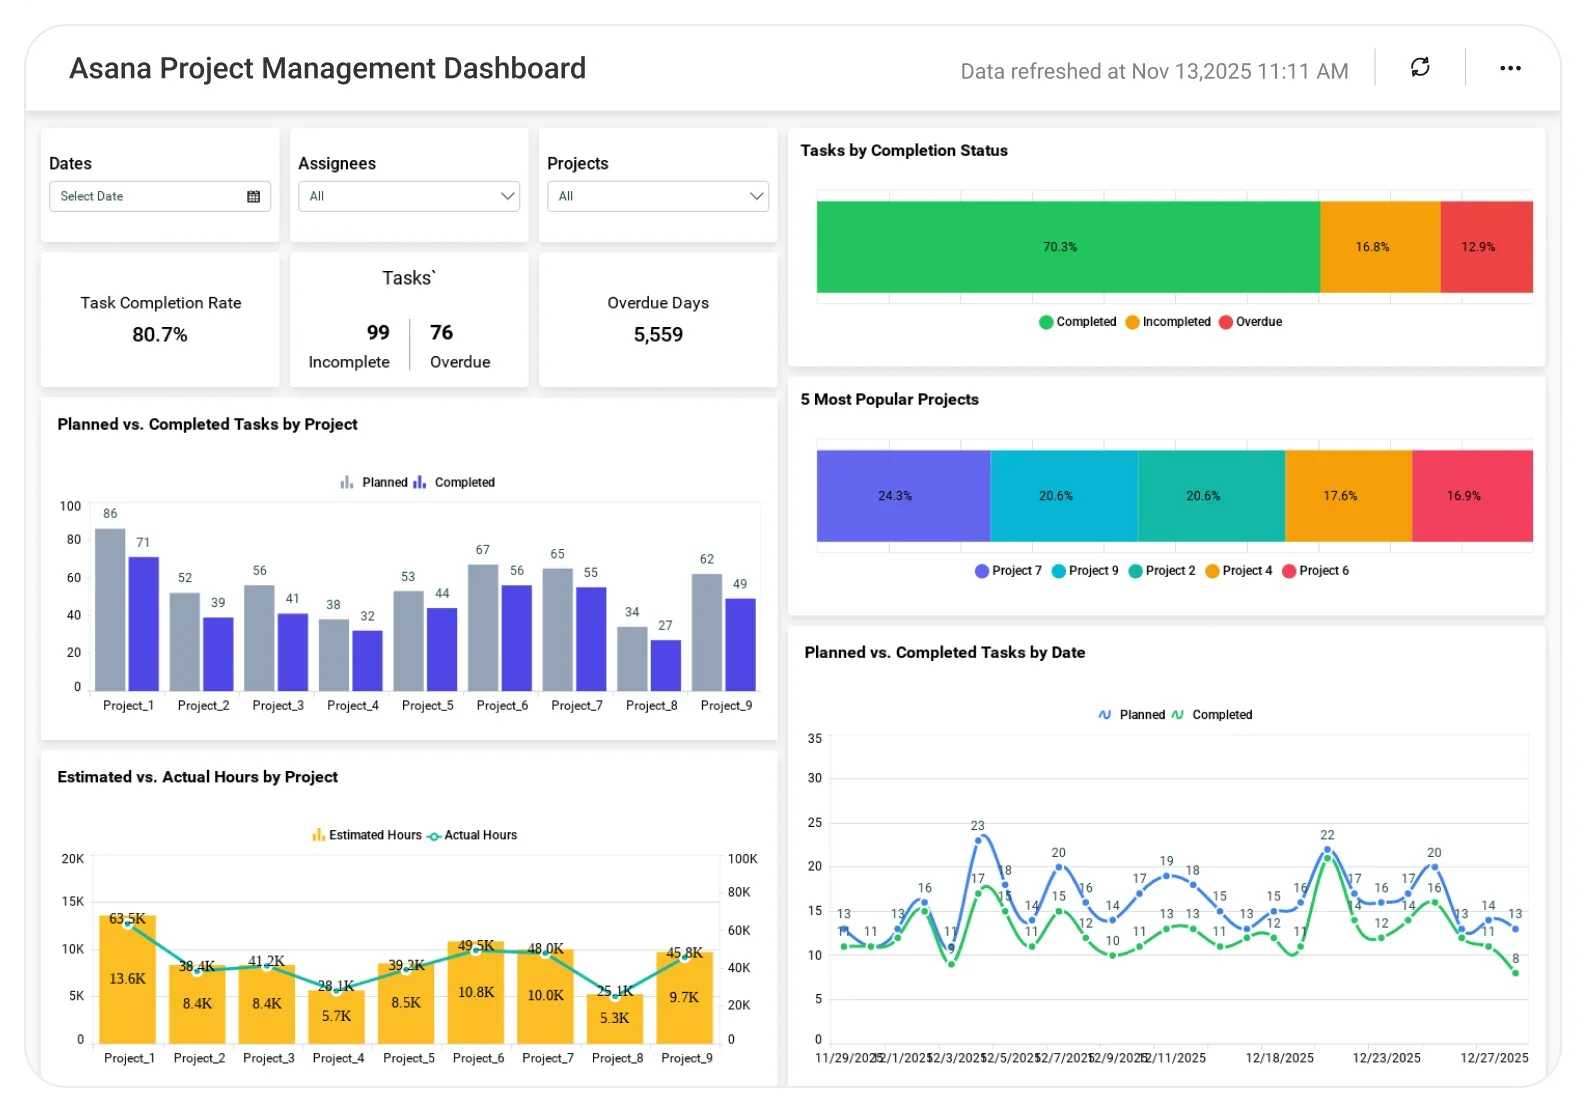Toggle Project 4 legend item
Viewport: 1586px width, 1112px height.
tap(1239, 571)
